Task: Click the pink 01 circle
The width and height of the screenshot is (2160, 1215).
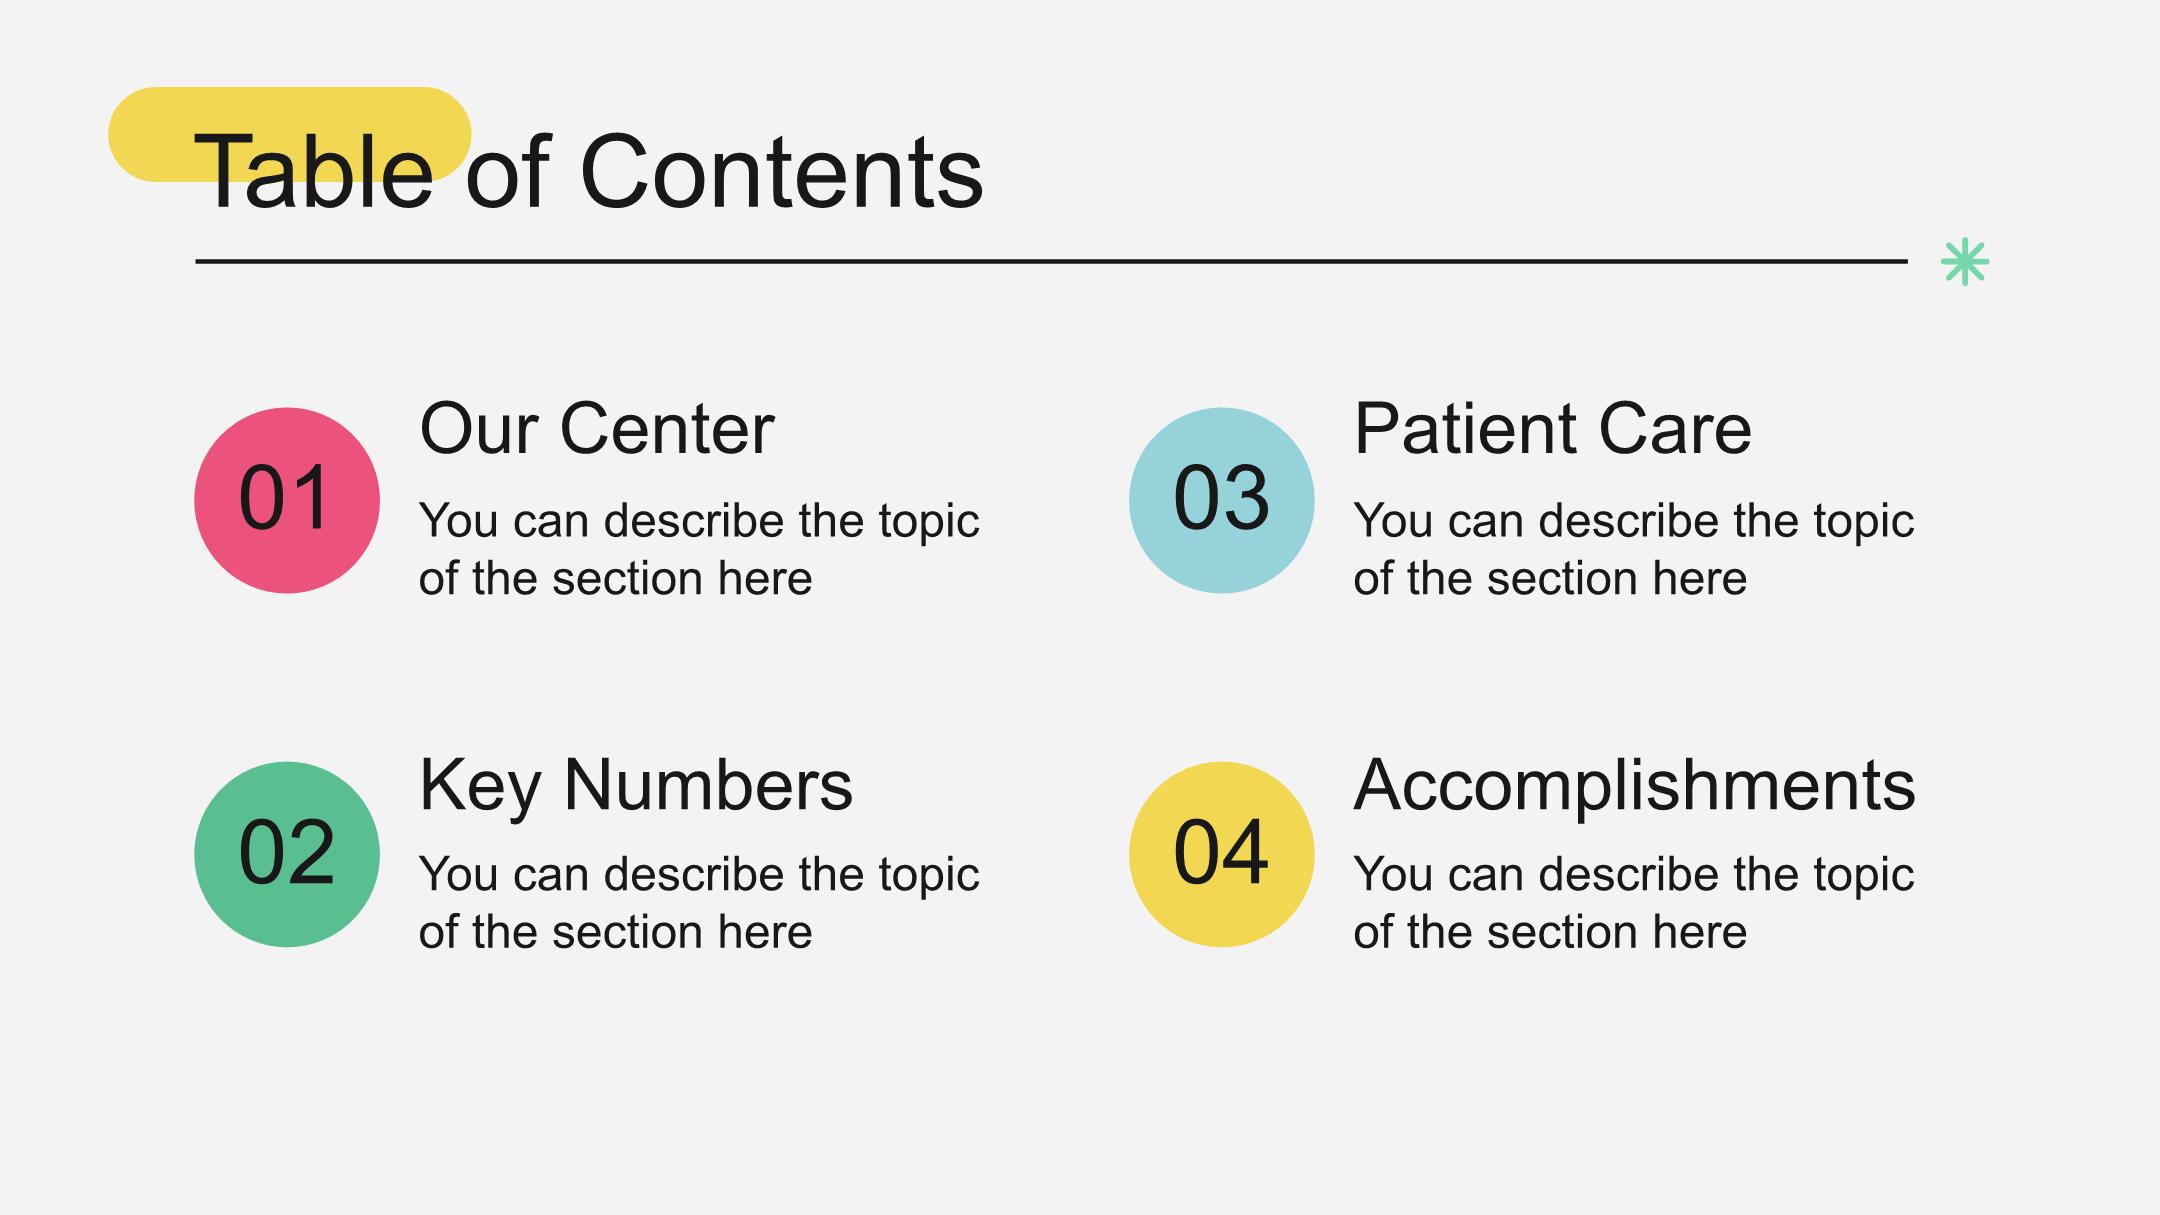Action: 287,500
